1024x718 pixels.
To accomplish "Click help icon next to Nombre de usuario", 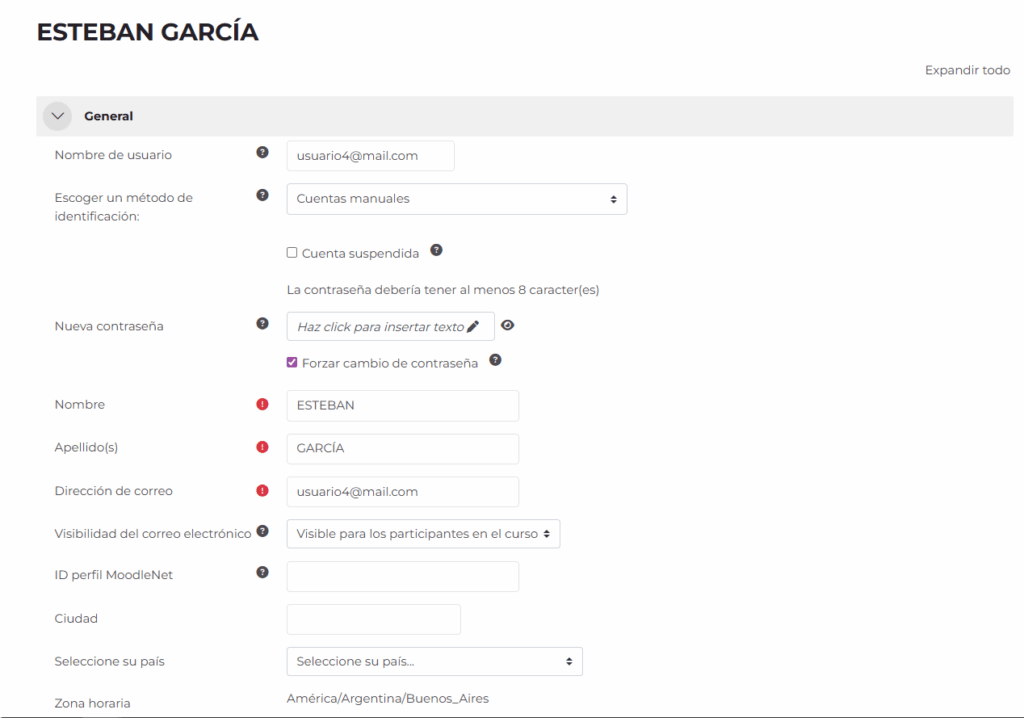I will [x=262, y=153].
